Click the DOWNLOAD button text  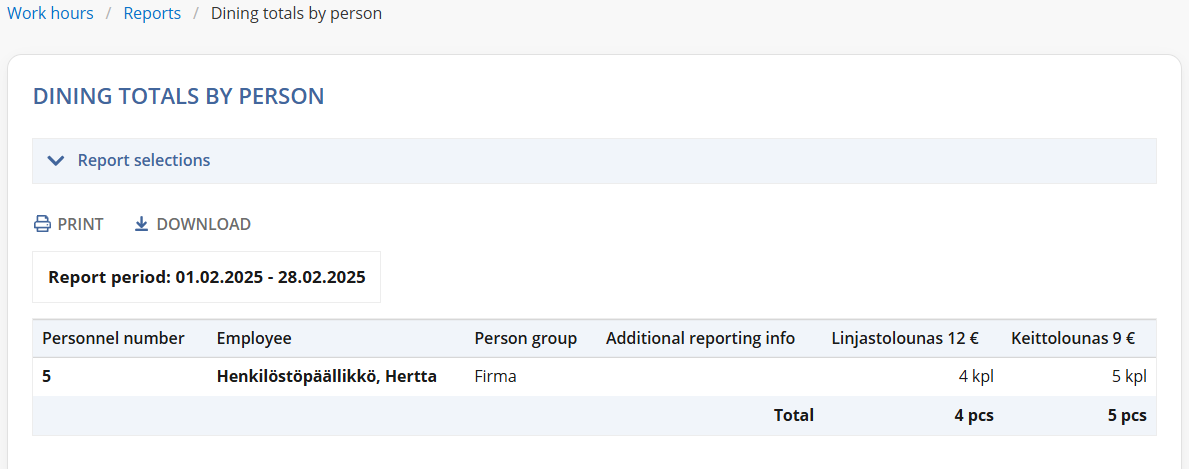203,225
